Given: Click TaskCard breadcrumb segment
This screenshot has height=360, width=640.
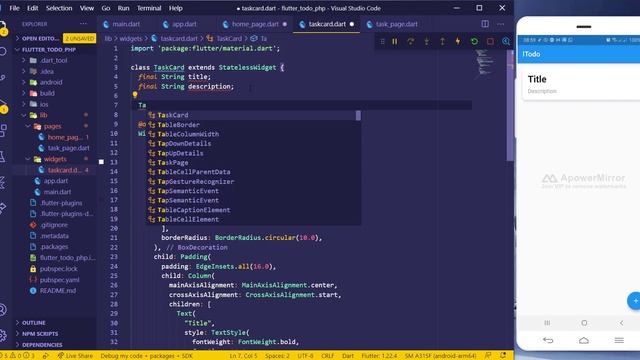Looking at the screenshot, I should tap(229, 38).
